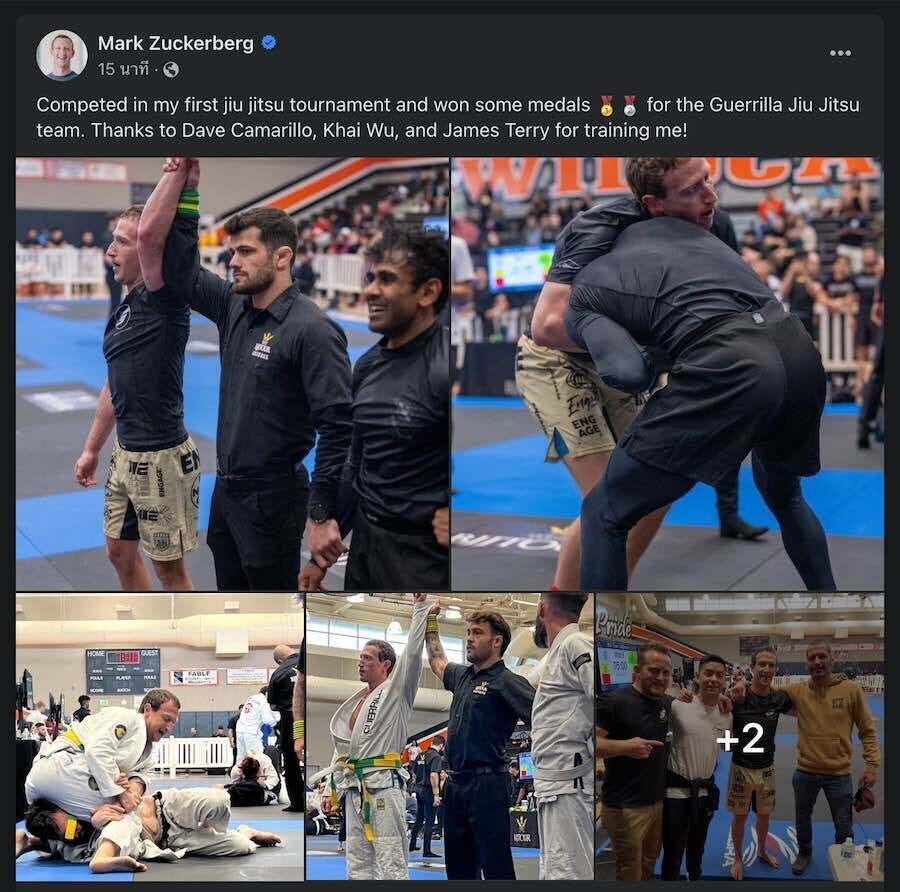Open the raised-hand victory photo top left

(232, 374)
